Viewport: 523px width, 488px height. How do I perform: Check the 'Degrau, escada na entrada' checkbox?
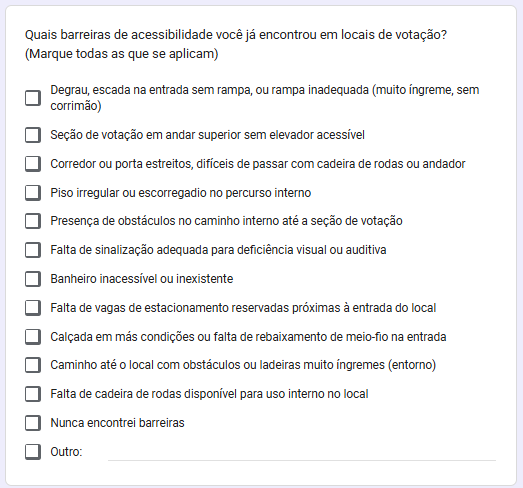point(33,98)
